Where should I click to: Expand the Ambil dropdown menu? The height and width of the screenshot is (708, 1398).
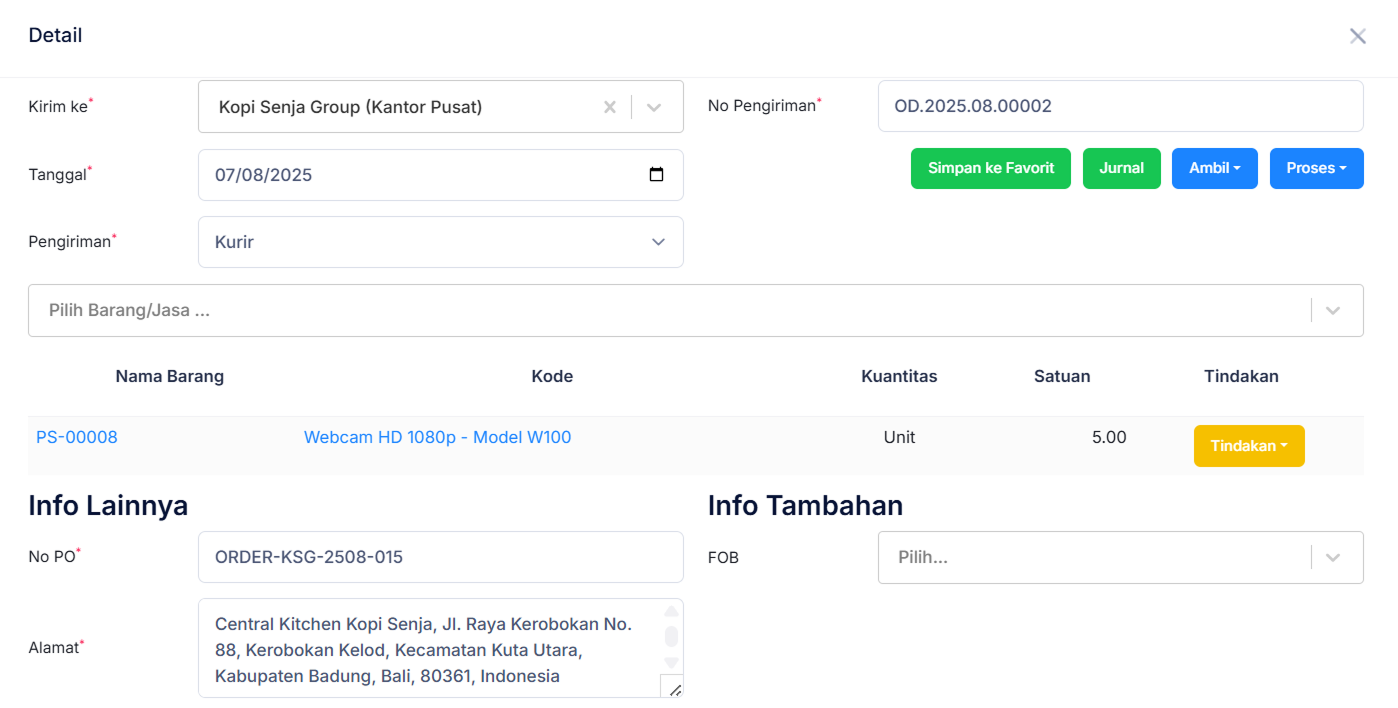tap(1214, 168)
